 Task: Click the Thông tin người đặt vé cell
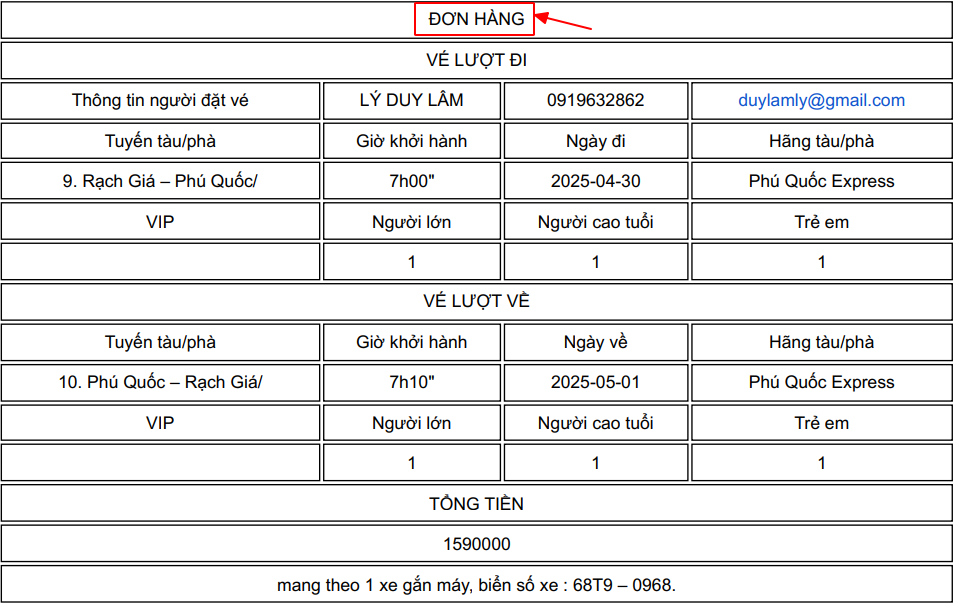pos(160,100)
